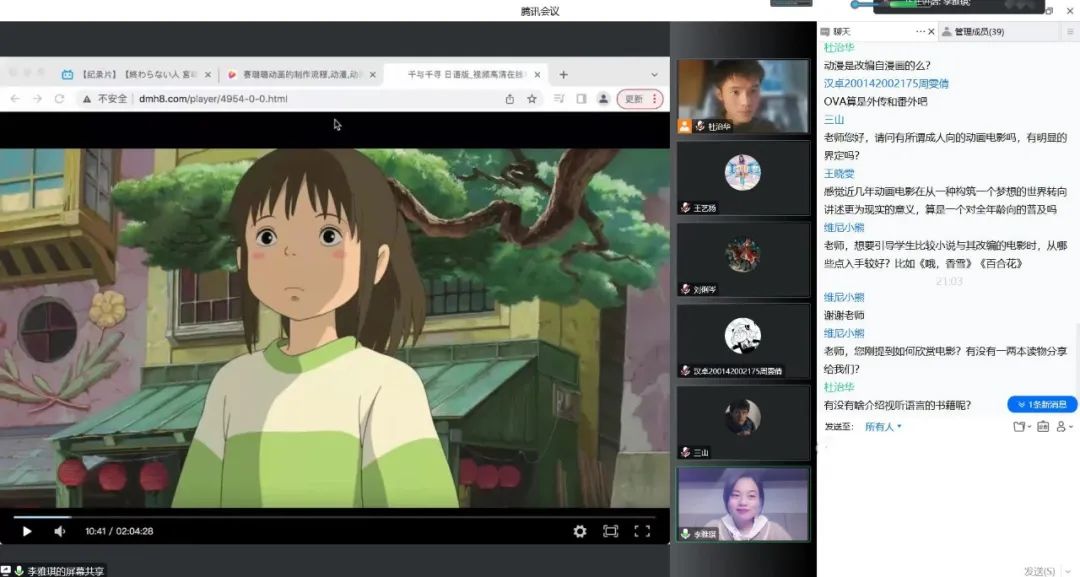This screenshot has height=577, width=1080.
Task: Enter fullscreen mode in the video player
Action: tap(642, 531)
